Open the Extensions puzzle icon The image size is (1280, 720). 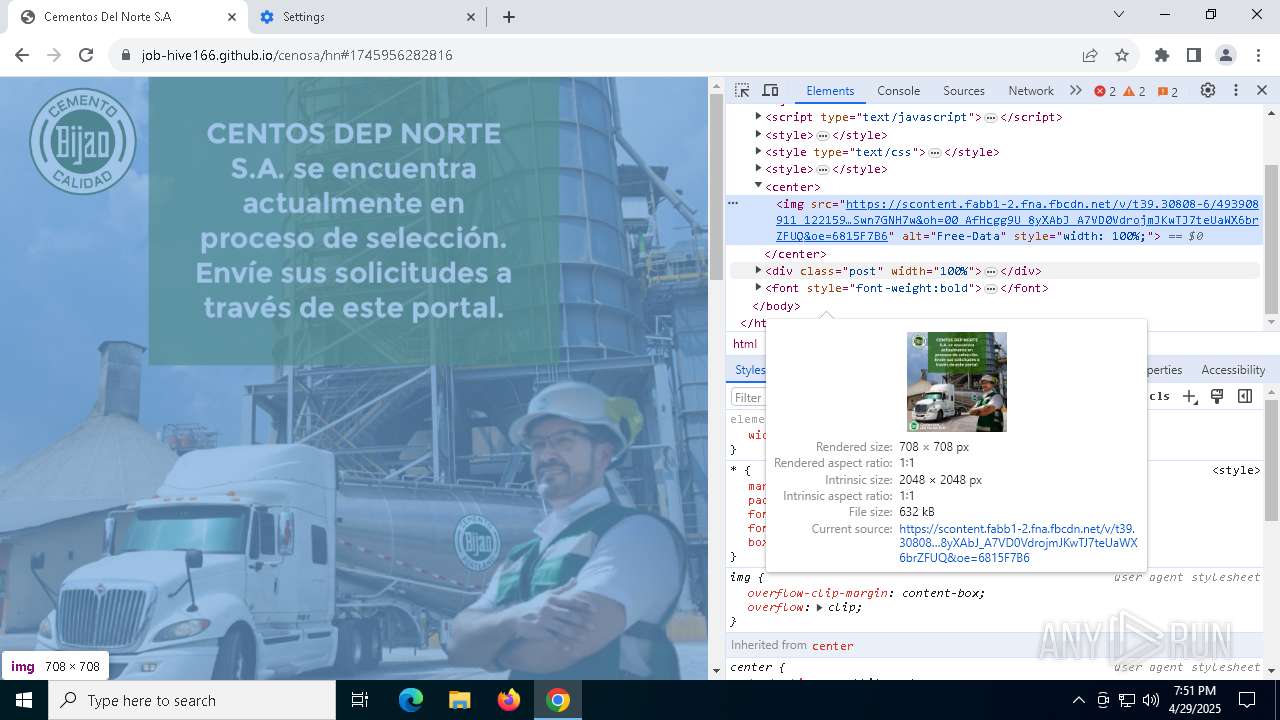[x=1162, y=55]
